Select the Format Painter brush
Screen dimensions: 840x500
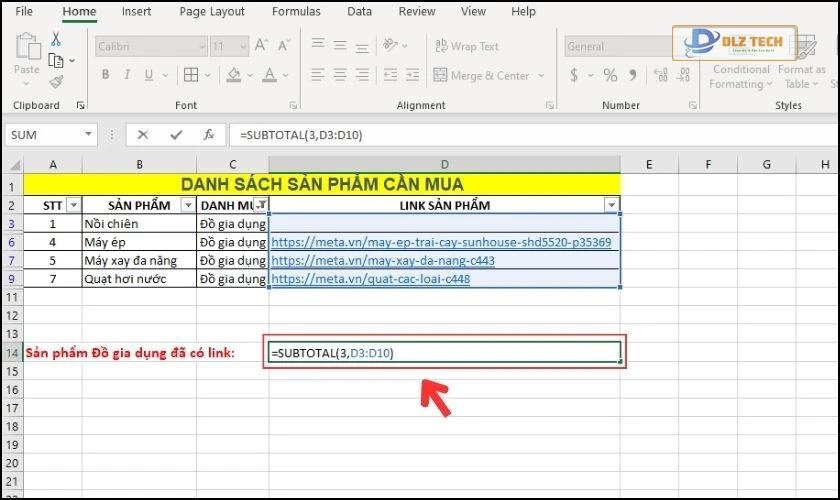(x=56, y=82)
